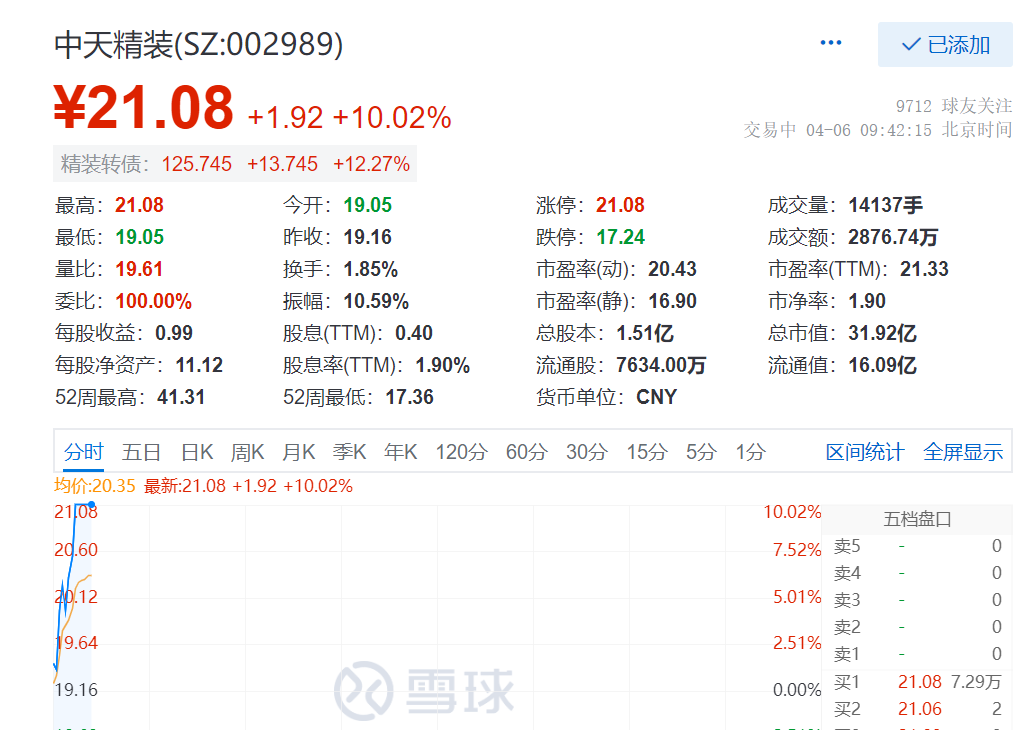Viewport: 1036px width, 730px height.
Task: Open the 精装转债 convertible bond quote
Action: point(235,164)
